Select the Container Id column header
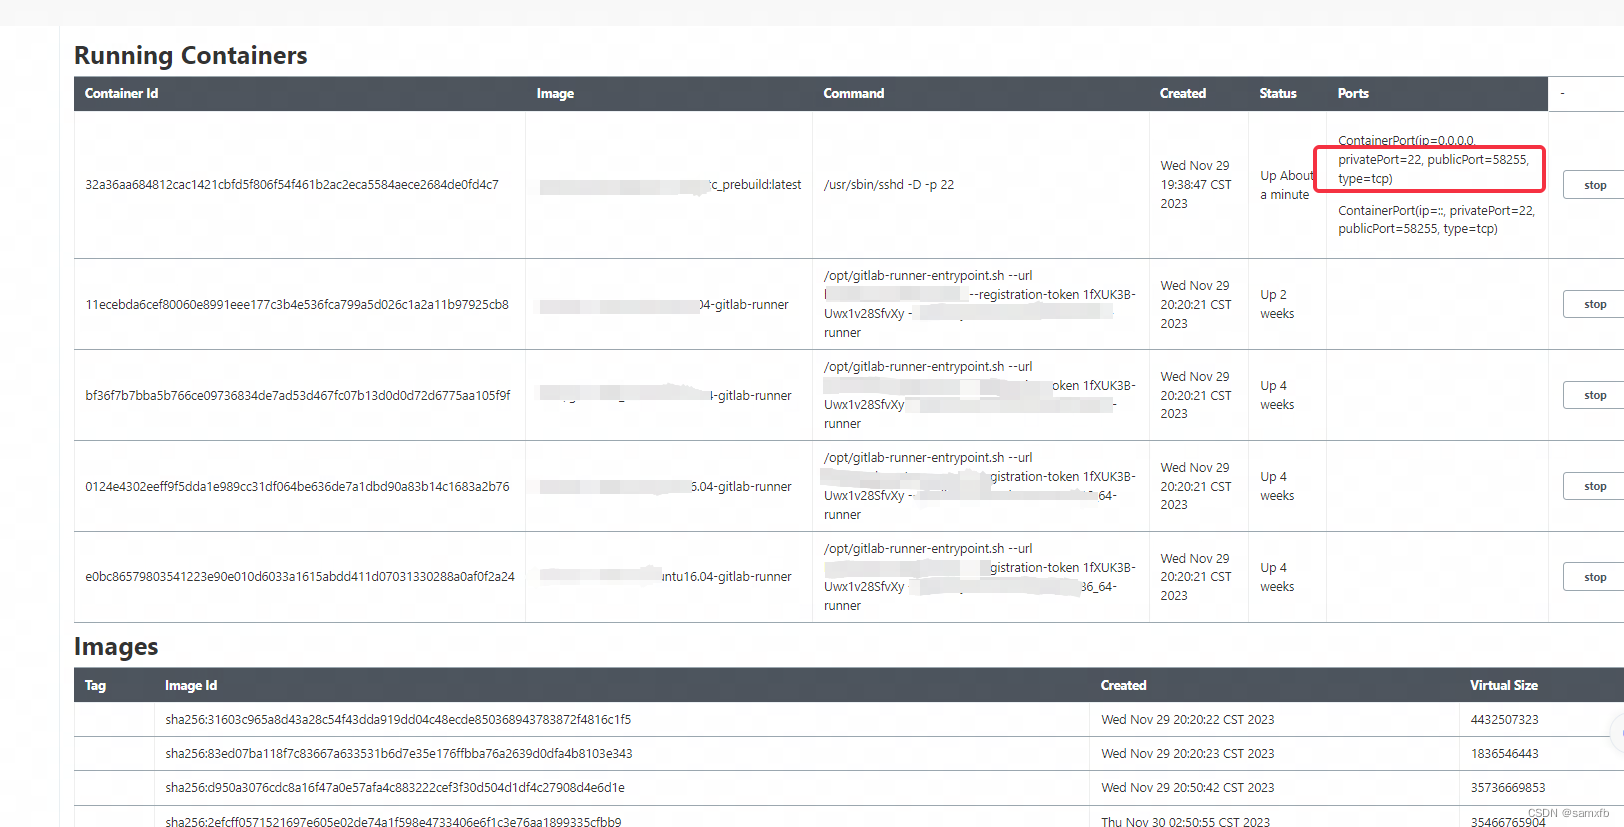1624x827 pixels. (121, 93)
